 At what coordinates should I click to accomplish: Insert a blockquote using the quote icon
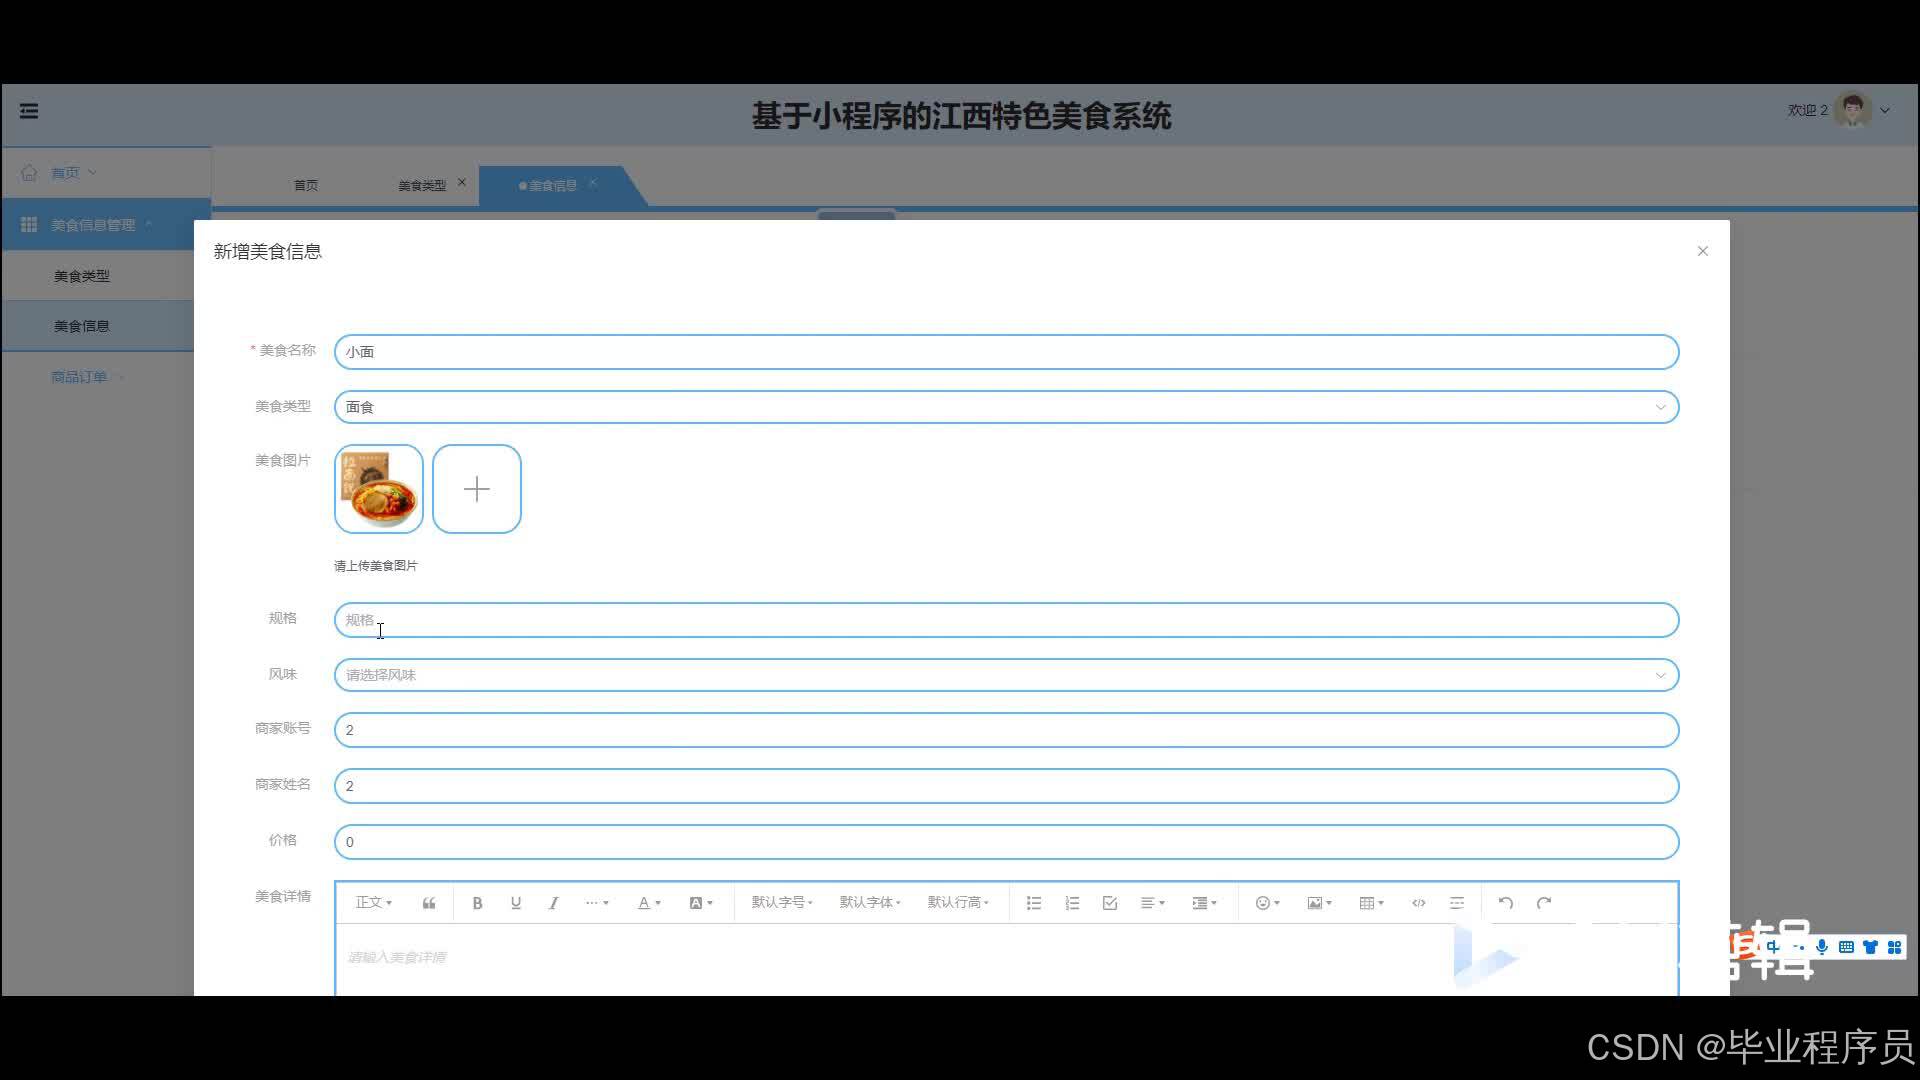click(429, 903)
